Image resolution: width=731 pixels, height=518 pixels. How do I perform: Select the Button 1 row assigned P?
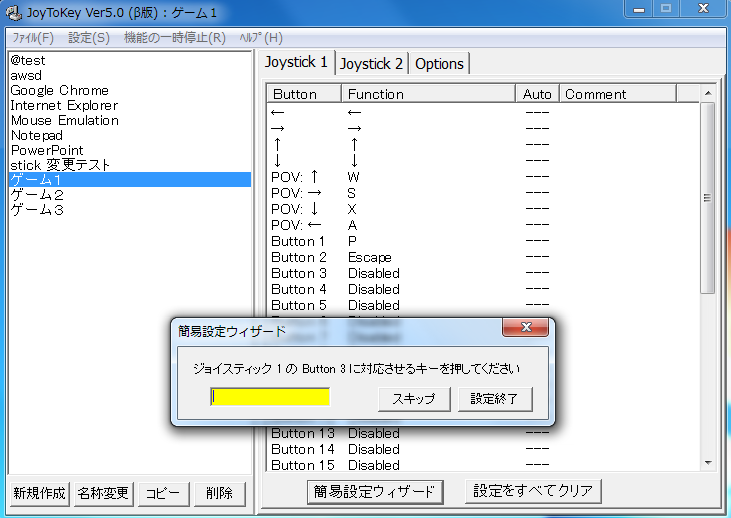point(400,241)
